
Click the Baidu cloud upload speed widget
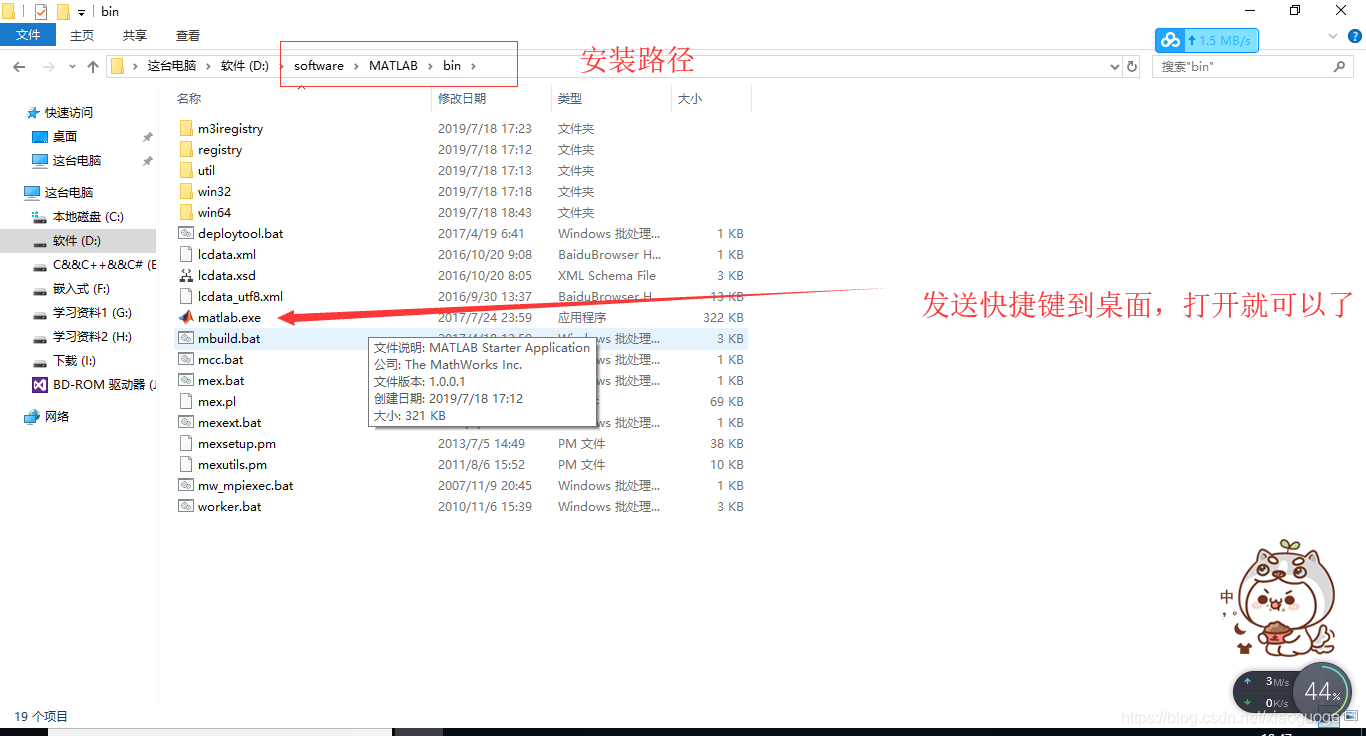pyautogui.click(x=1207, y=40)
